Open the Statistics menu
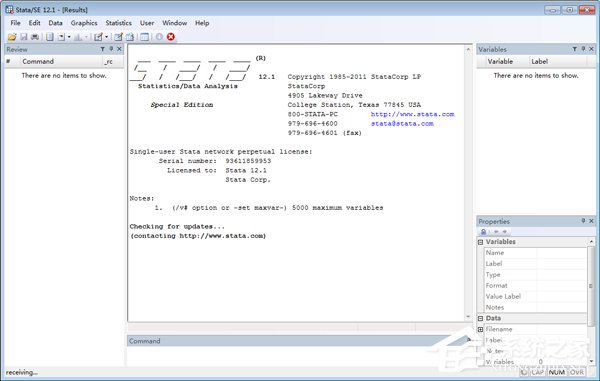 119,23
